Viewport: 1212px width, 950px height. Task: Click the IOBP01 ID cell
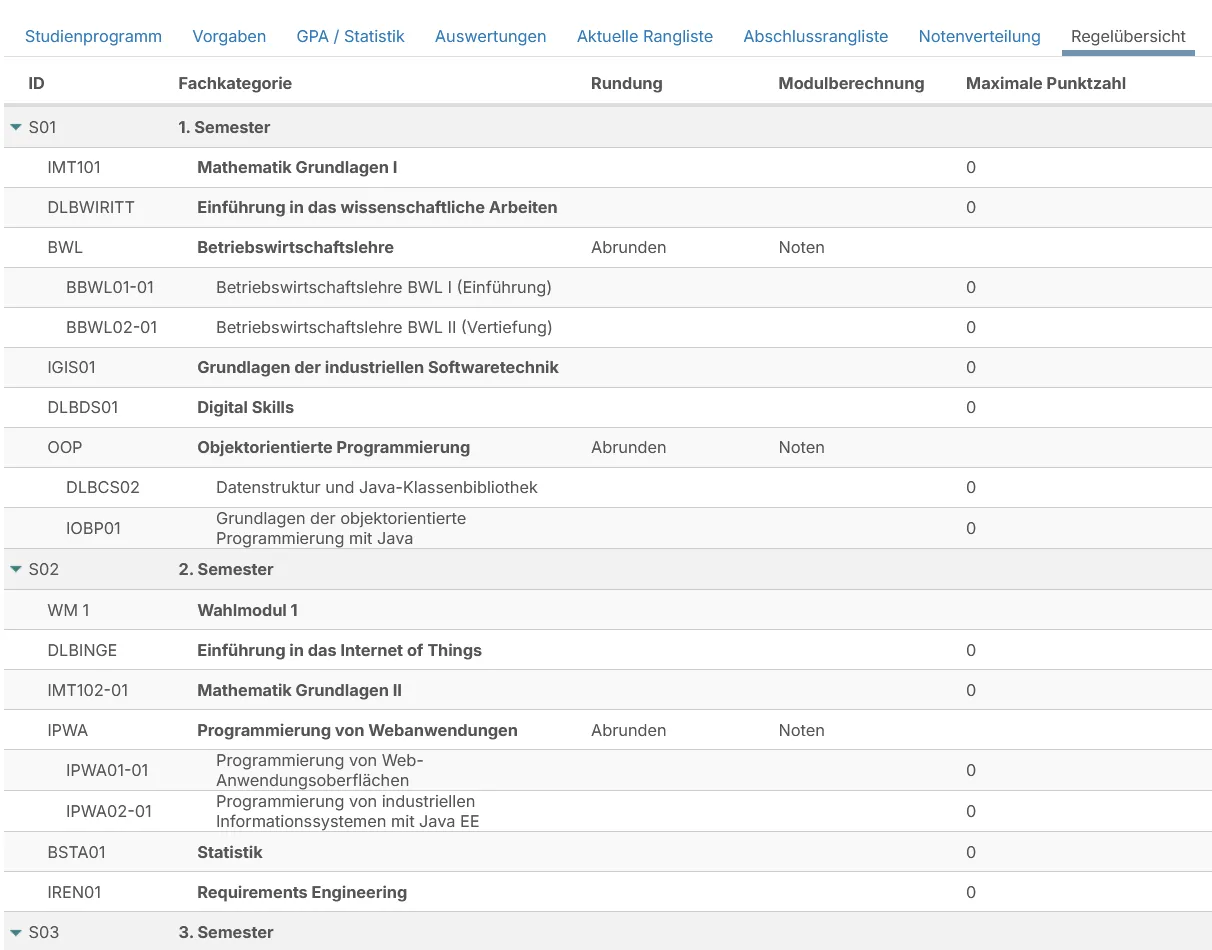[x=93, y=528]
